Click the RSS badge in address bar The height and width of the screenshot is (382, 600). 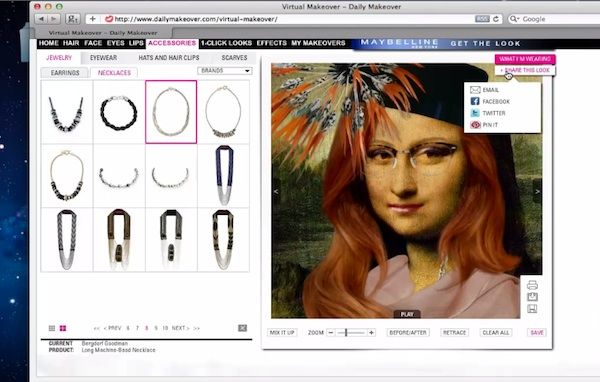pos(482,19)
